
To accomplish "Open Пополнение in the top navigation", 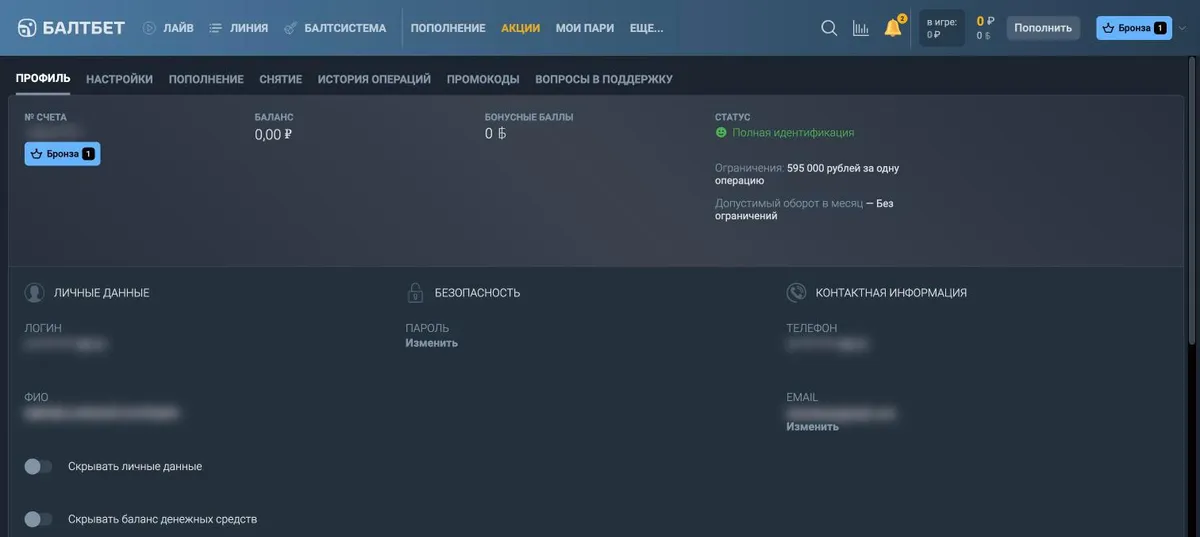I will 448,28.
